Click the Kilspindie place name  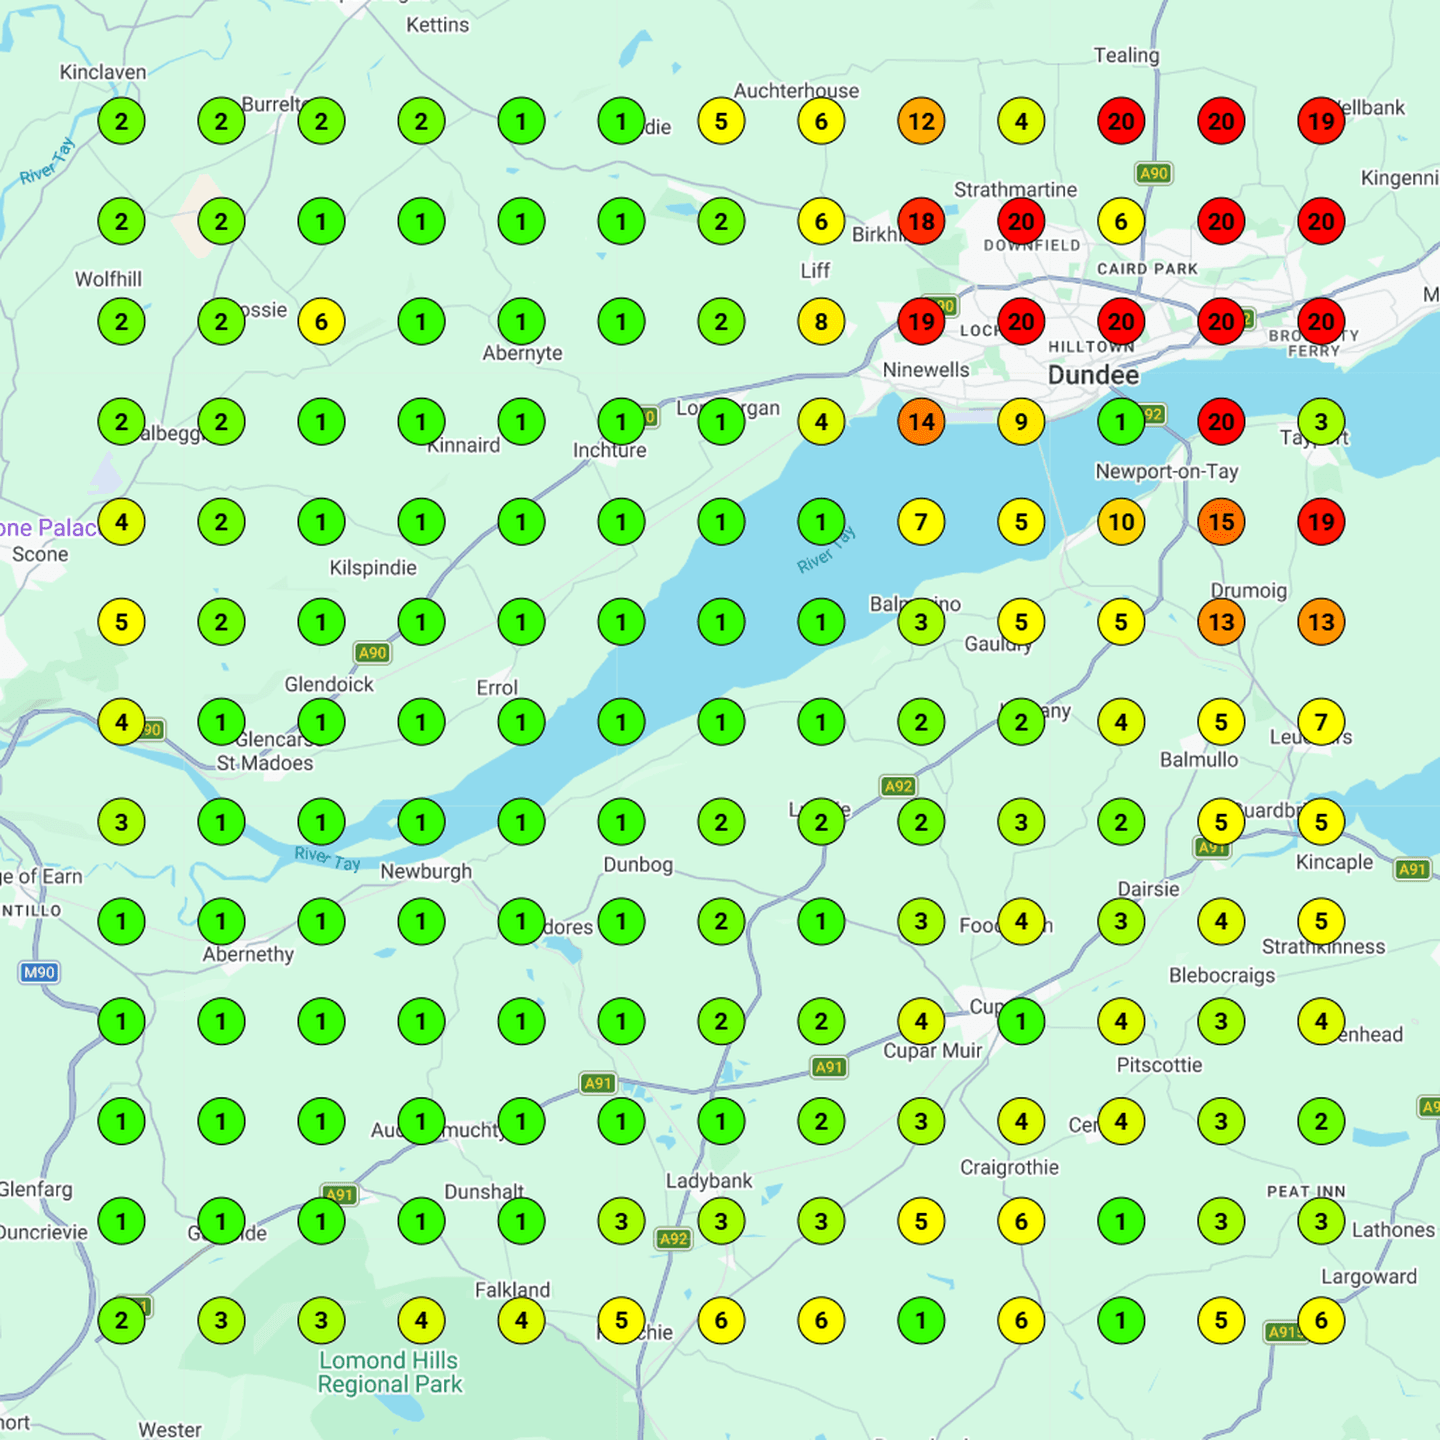pyautogui.click(x=373, y=568)
